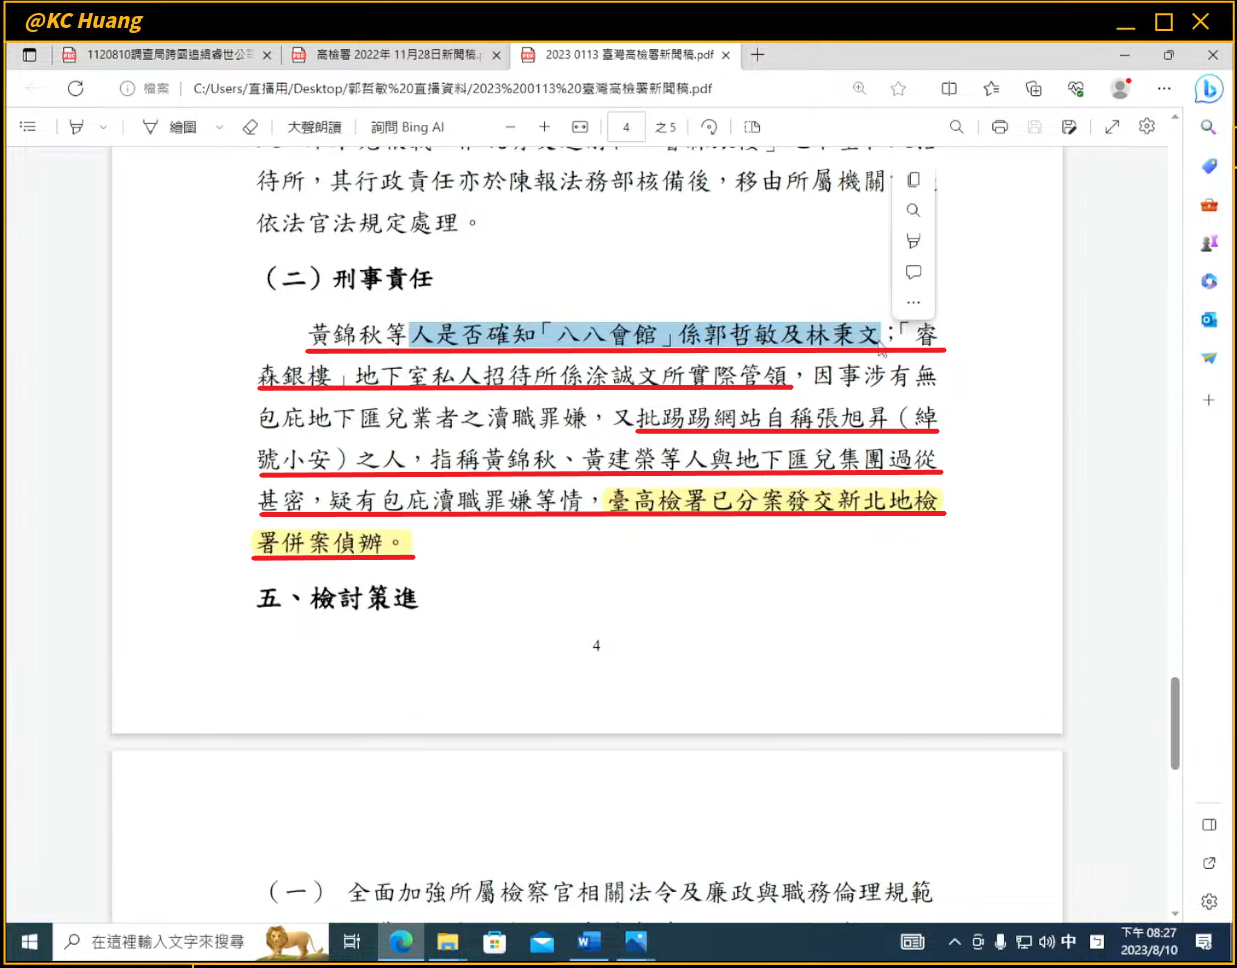The width and height of the screenshot is (1237, 968).
Task: Expand the 繪圖 draw options dropdown
Action: tap(219, 127)
